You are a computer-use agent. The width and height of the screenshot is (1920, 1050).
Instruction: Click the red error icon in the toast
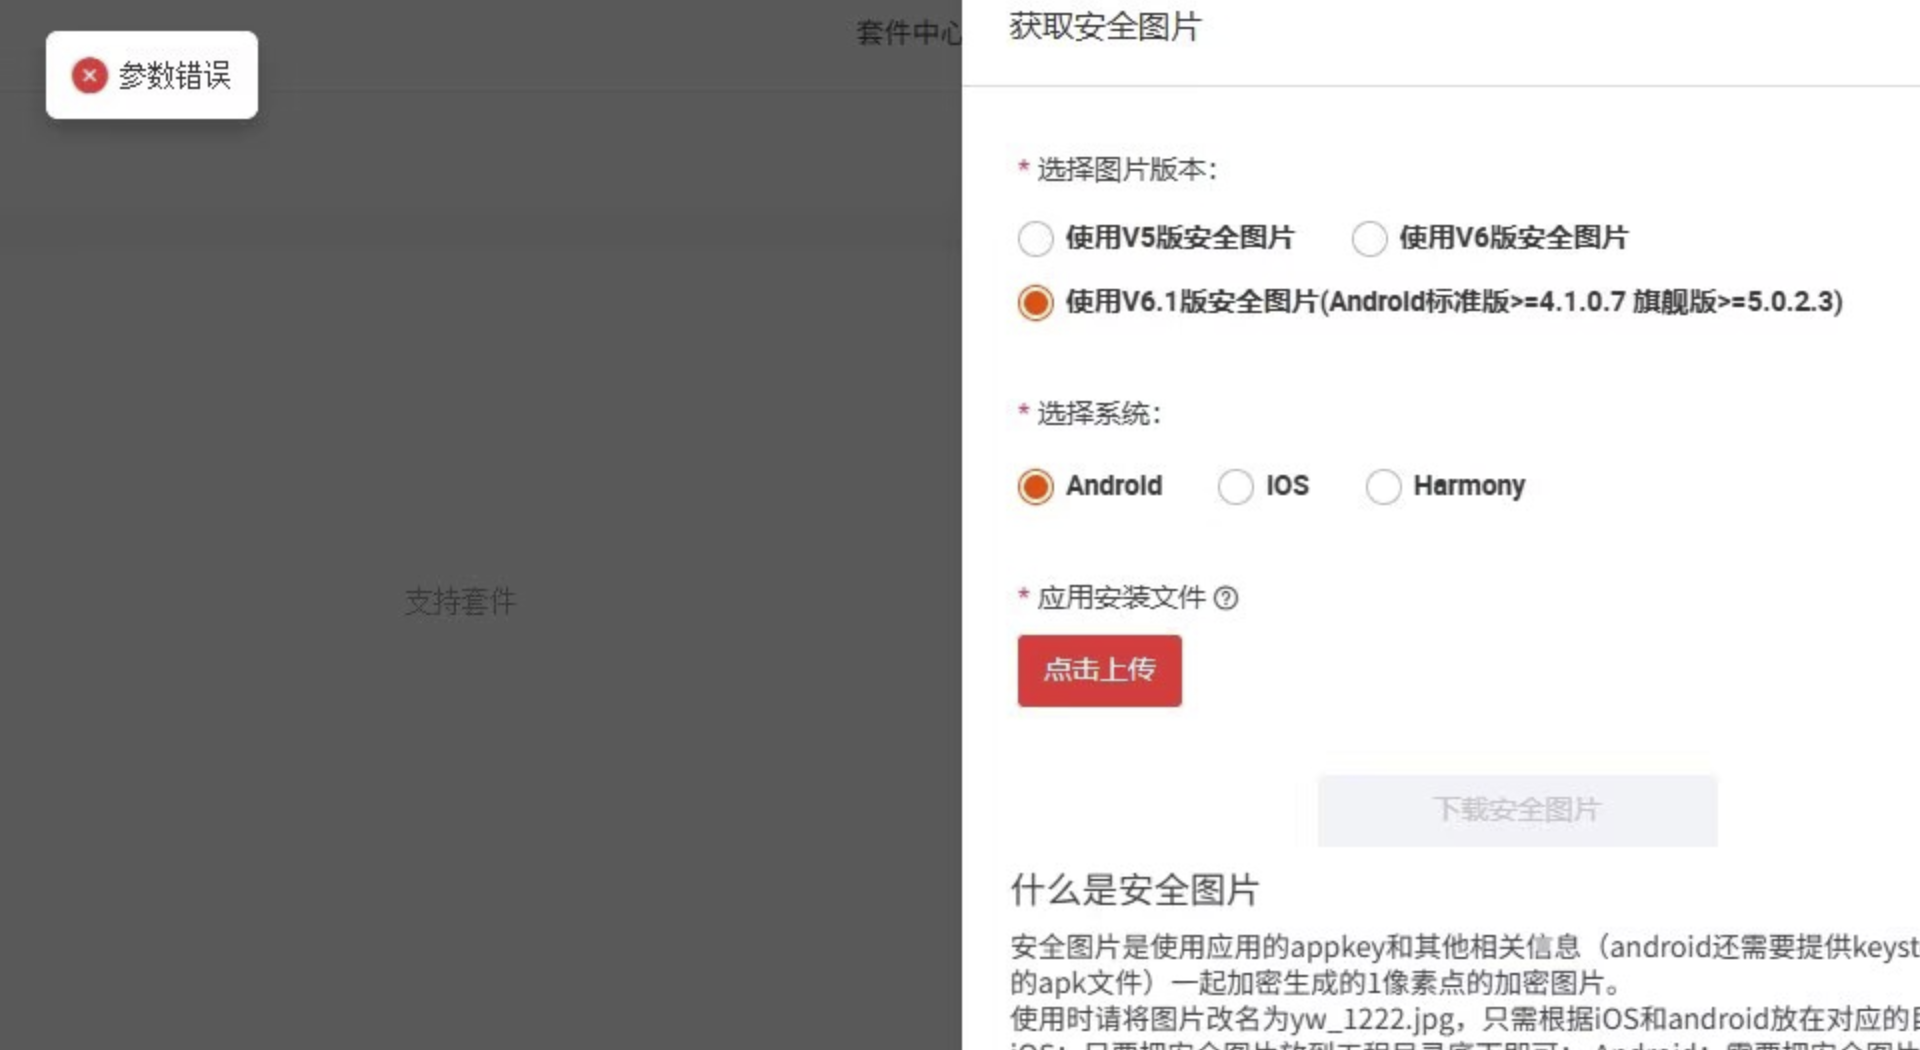click(89, 75)
